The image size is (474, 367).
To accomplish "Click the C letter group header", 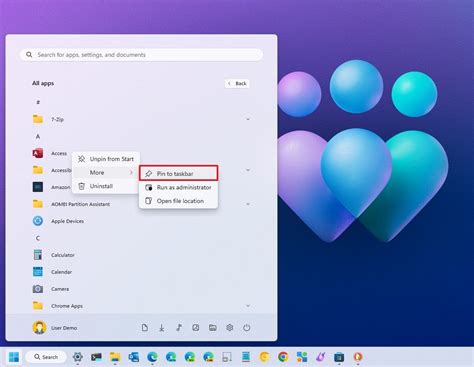I will 38,238.
